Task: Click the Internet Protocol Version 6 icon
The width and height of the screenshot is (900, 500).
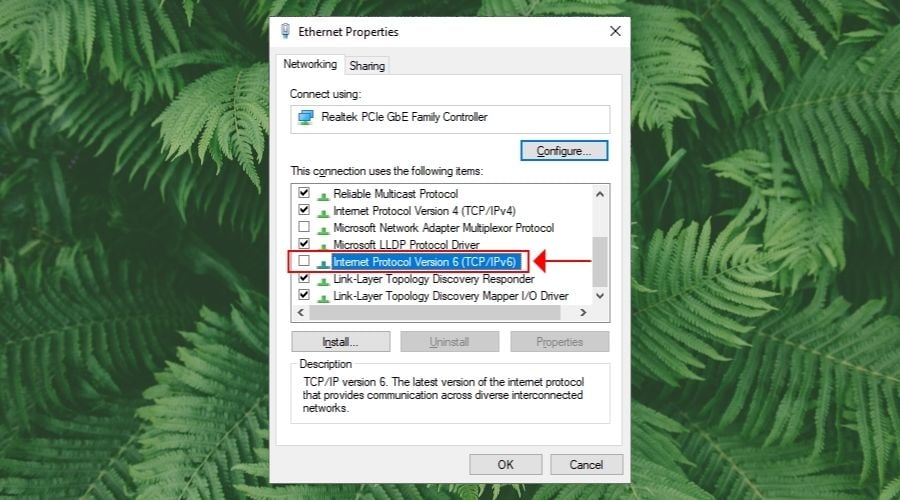Action: tap(323, 263)
